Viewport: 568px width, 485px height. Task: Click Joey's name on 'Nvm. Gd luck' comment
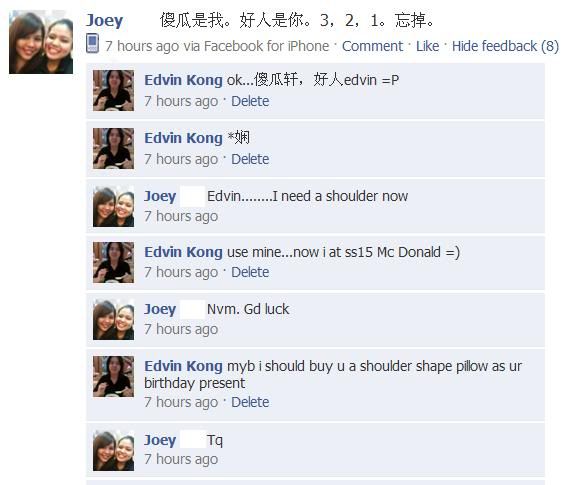[160, 309]
